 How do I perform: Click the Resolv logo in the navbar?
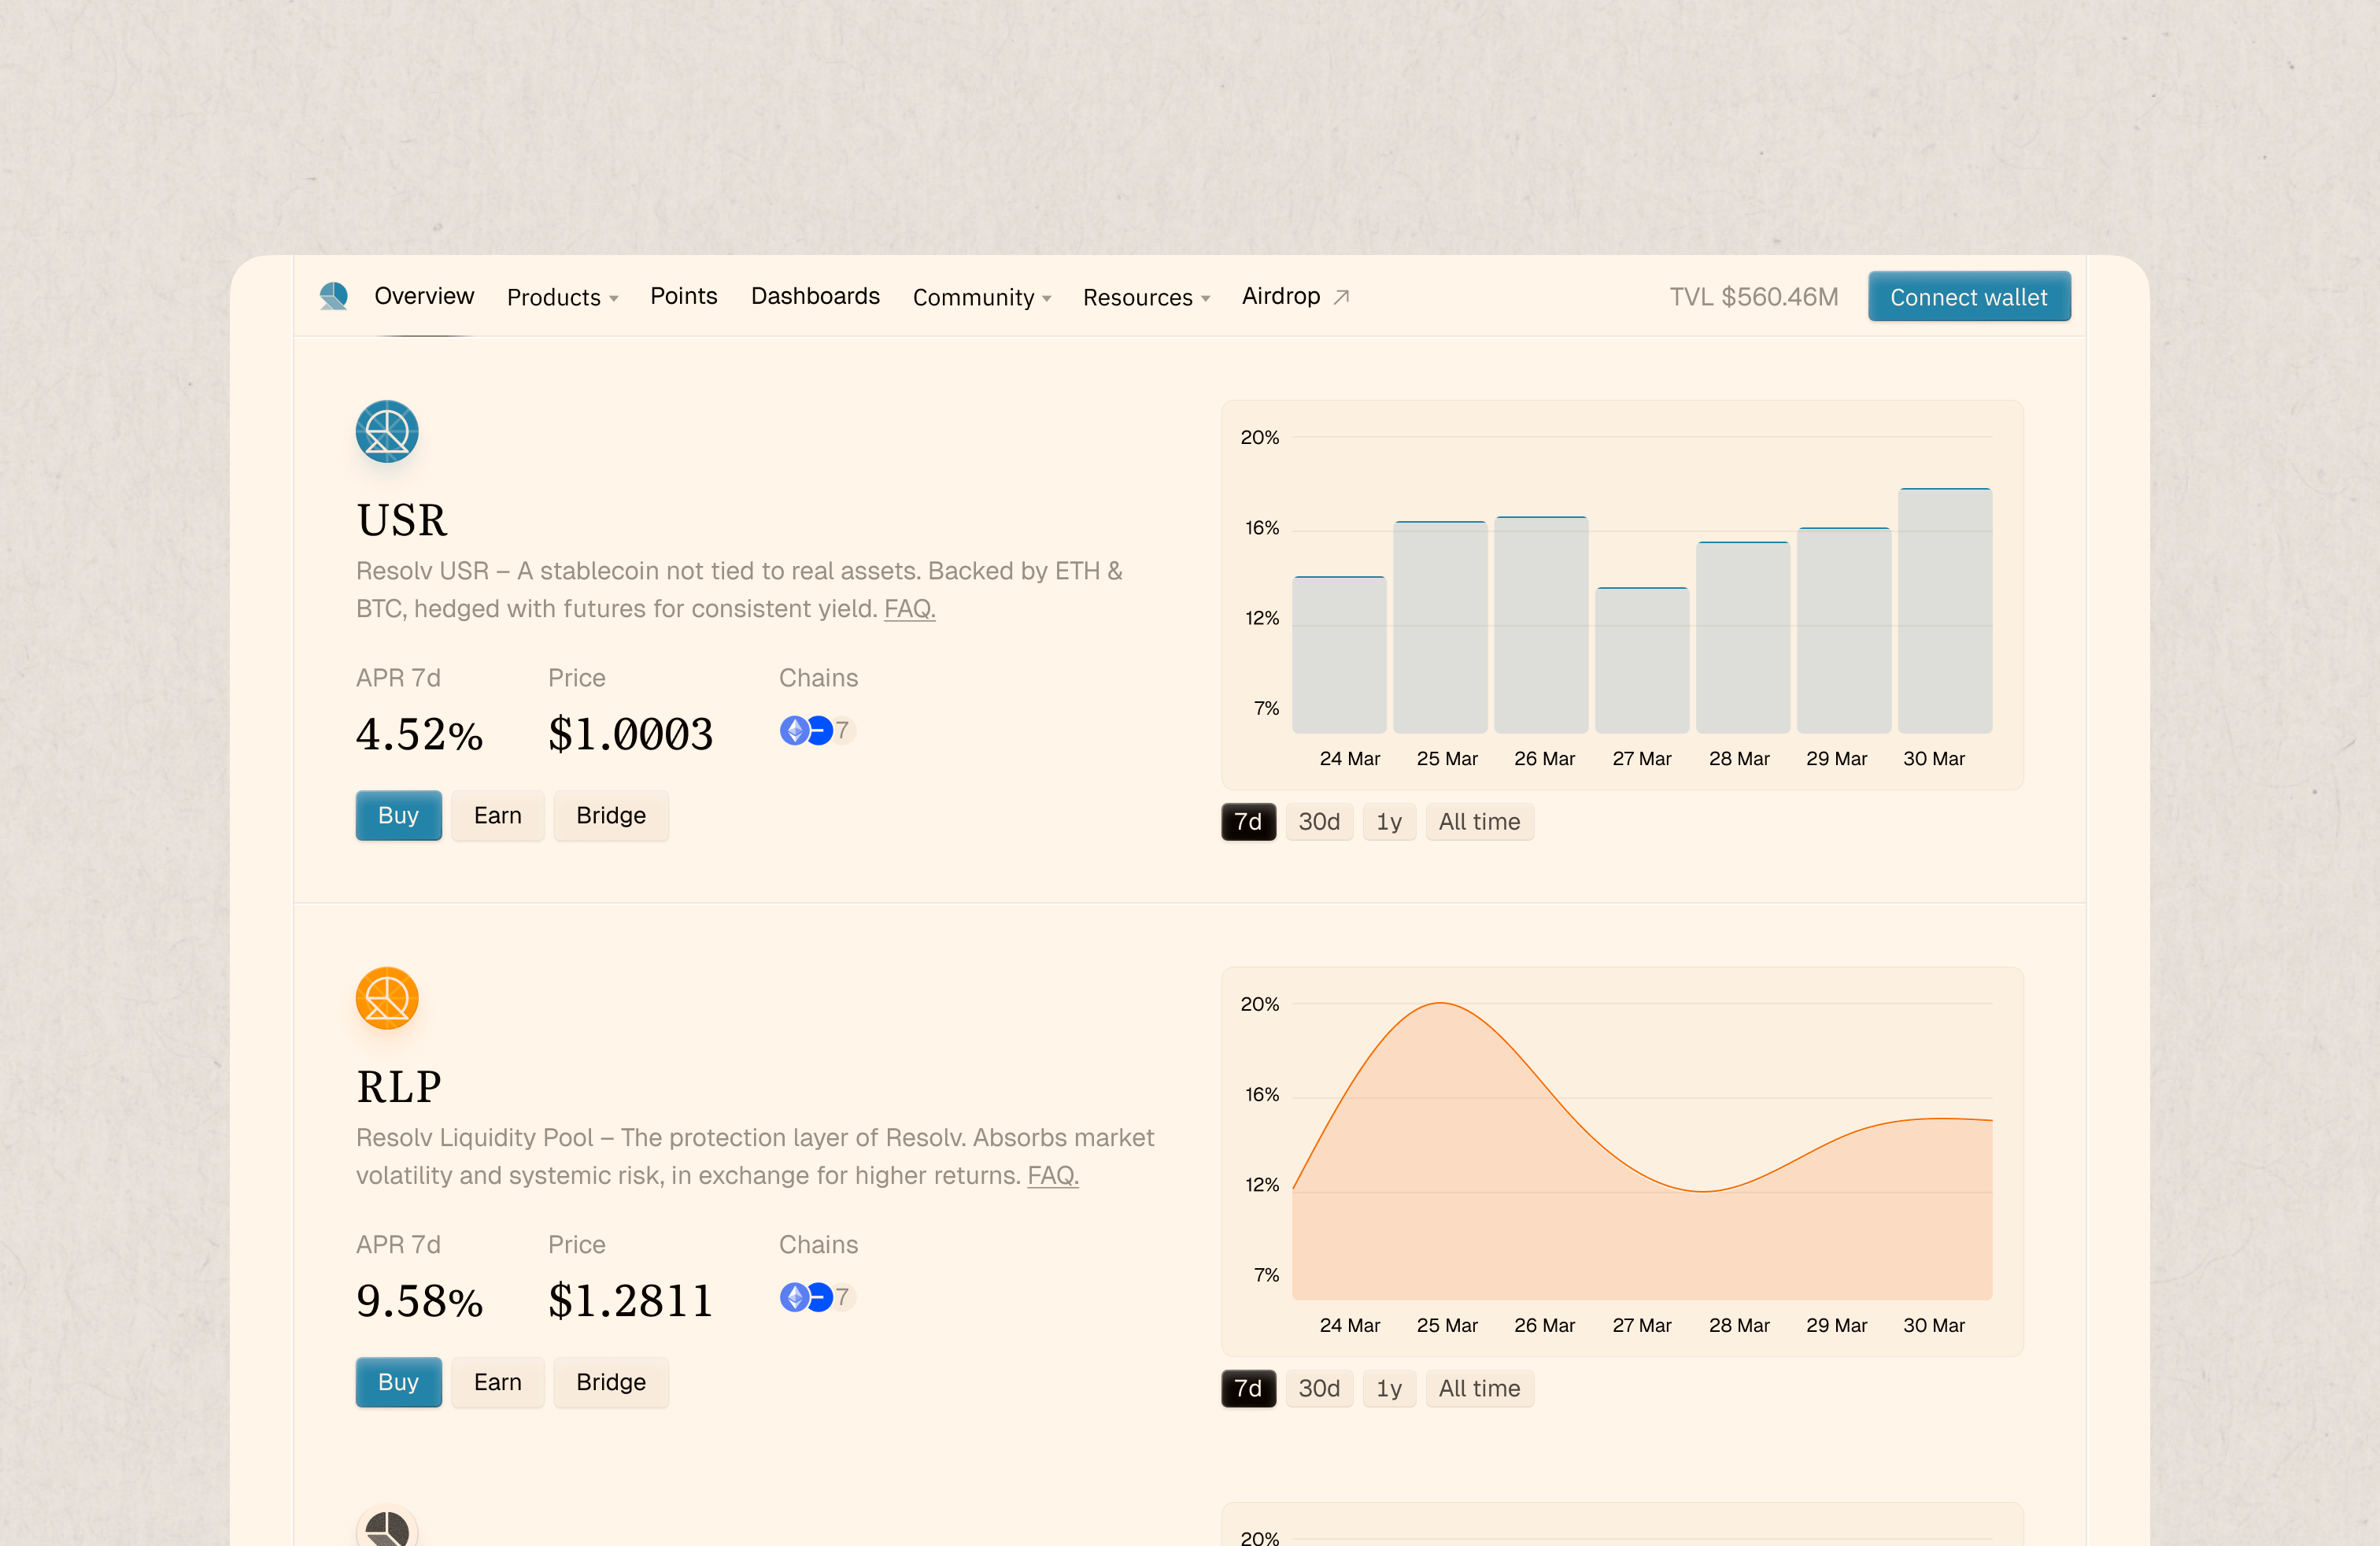tap(333, 296)
